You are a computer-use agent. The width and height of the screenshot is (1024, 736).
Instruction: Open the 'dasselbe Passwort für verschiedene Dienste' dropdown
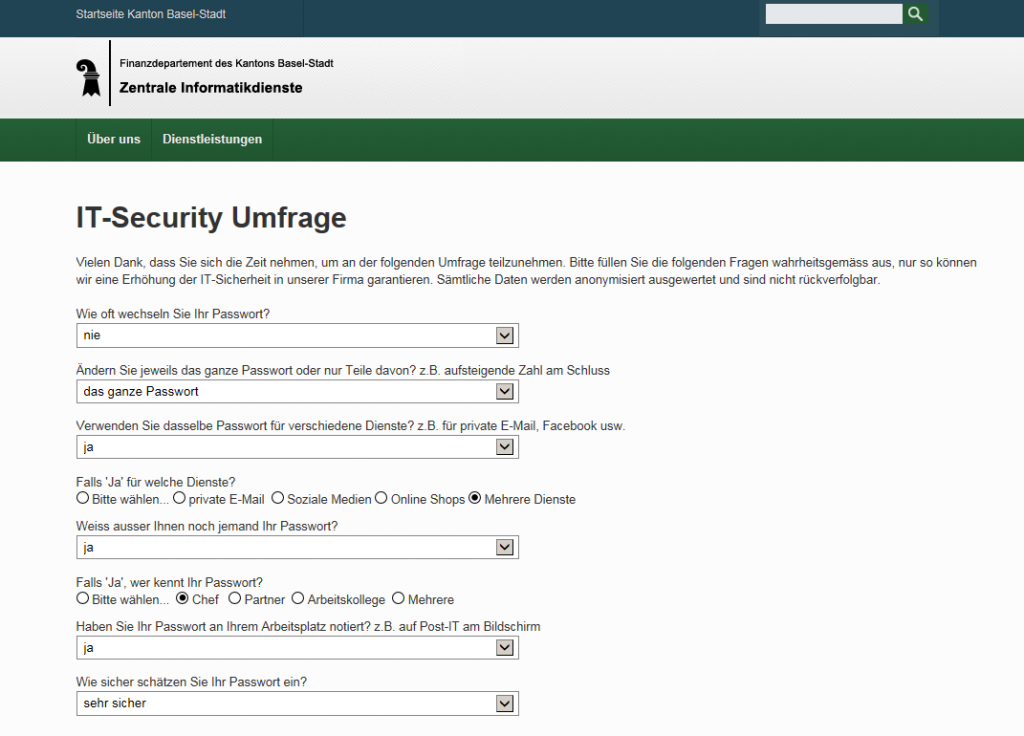(x=297, y=447)
